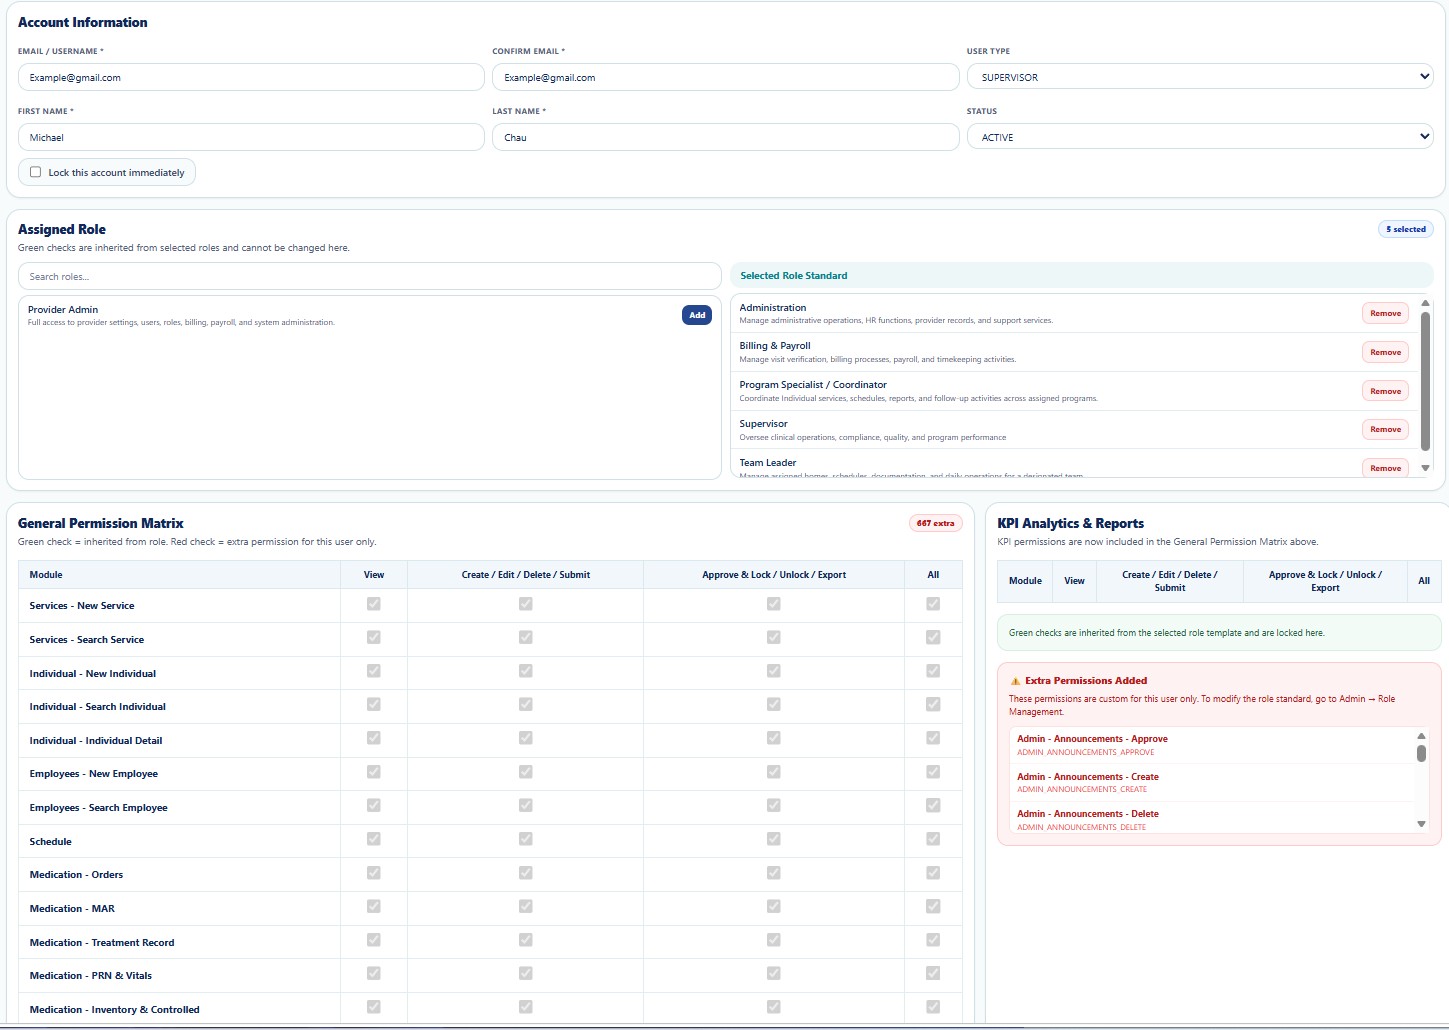Click the 667 extra badge

coord(935,523)
